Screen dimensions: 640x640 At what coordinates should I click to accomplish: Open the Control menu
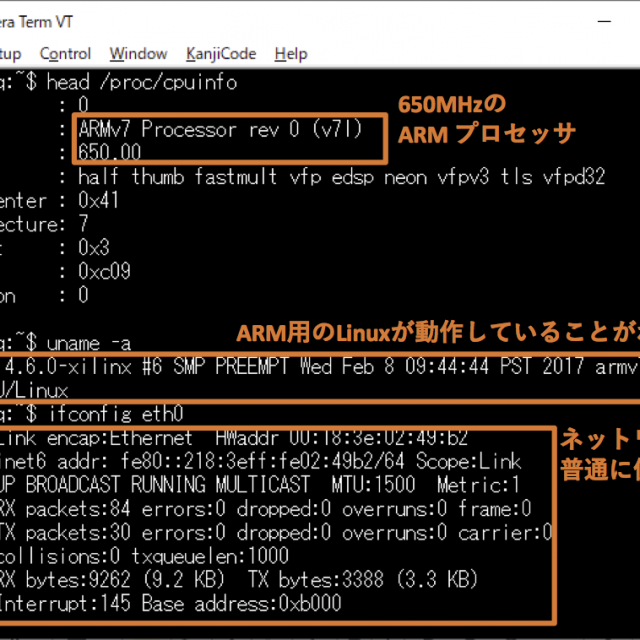point(65,54)
